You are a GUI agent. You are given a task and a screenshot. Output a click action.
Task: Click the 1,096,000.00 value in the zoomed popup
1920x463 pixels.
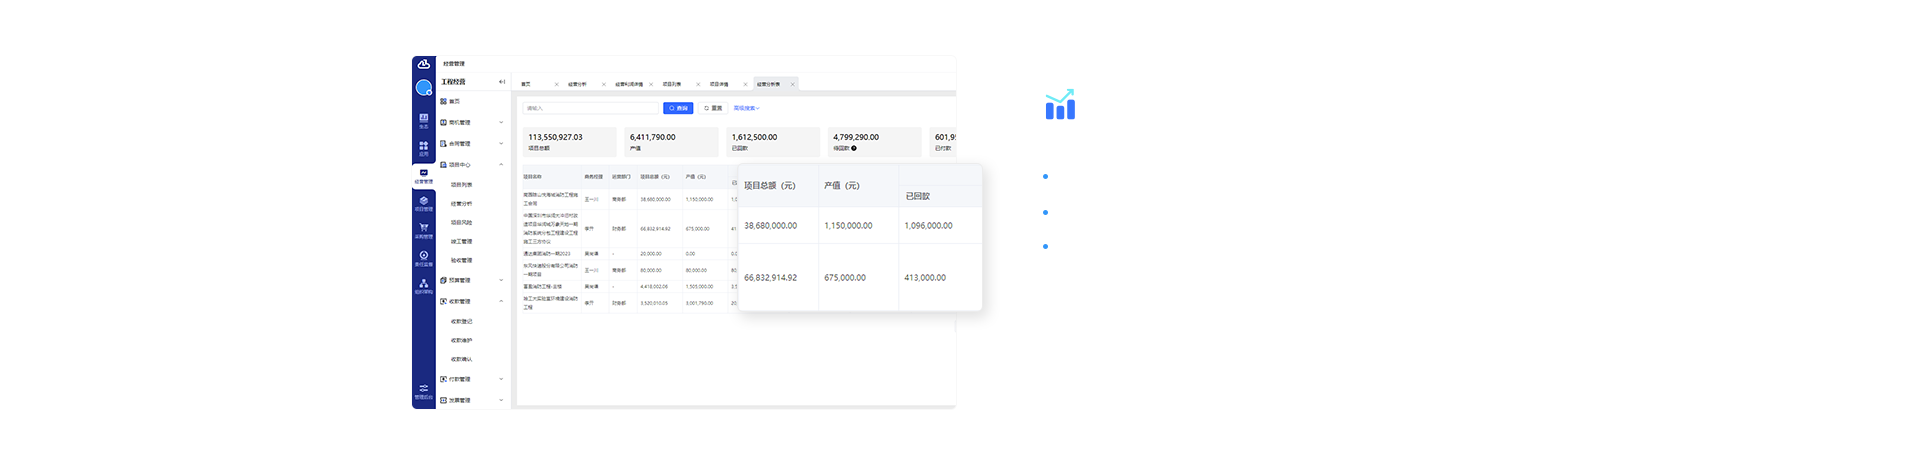tap(929, 226)
